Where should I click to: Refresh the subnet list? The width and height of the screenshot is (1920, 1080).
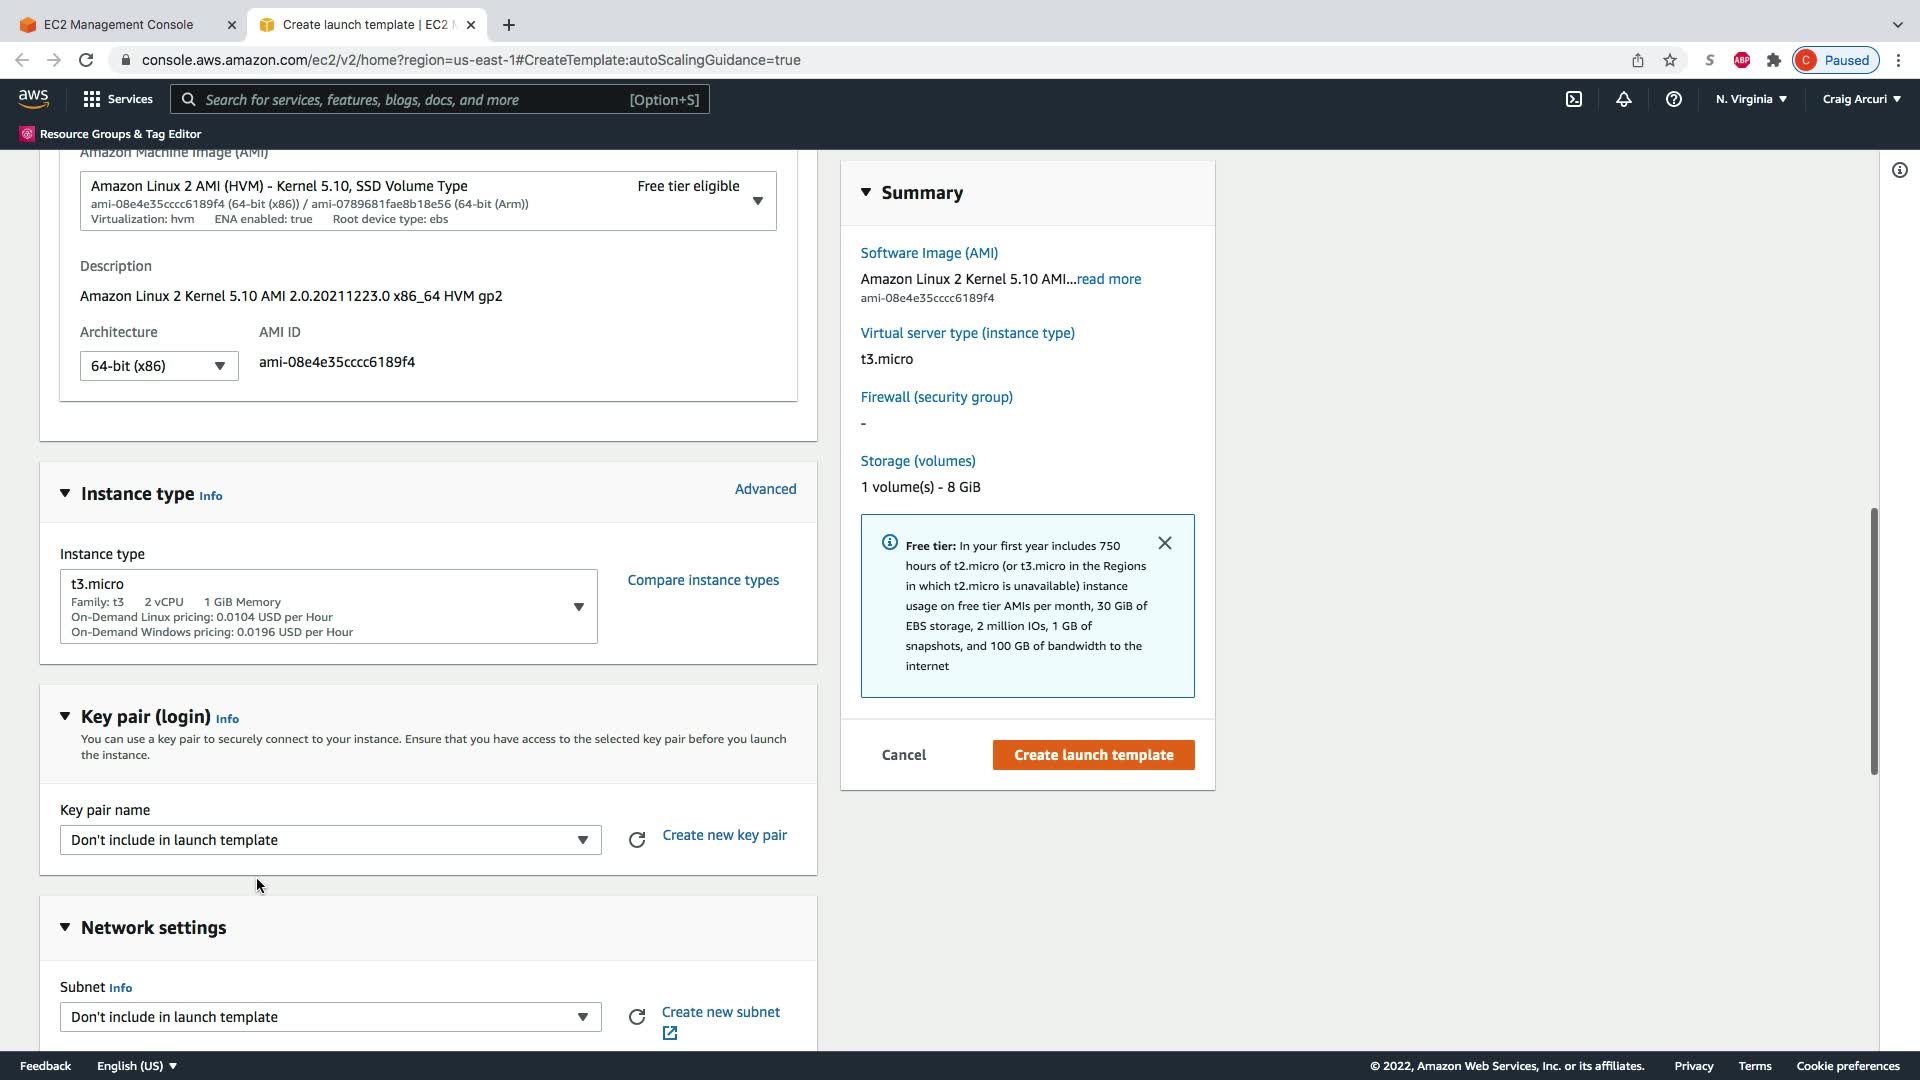[x=637, y=1017]
